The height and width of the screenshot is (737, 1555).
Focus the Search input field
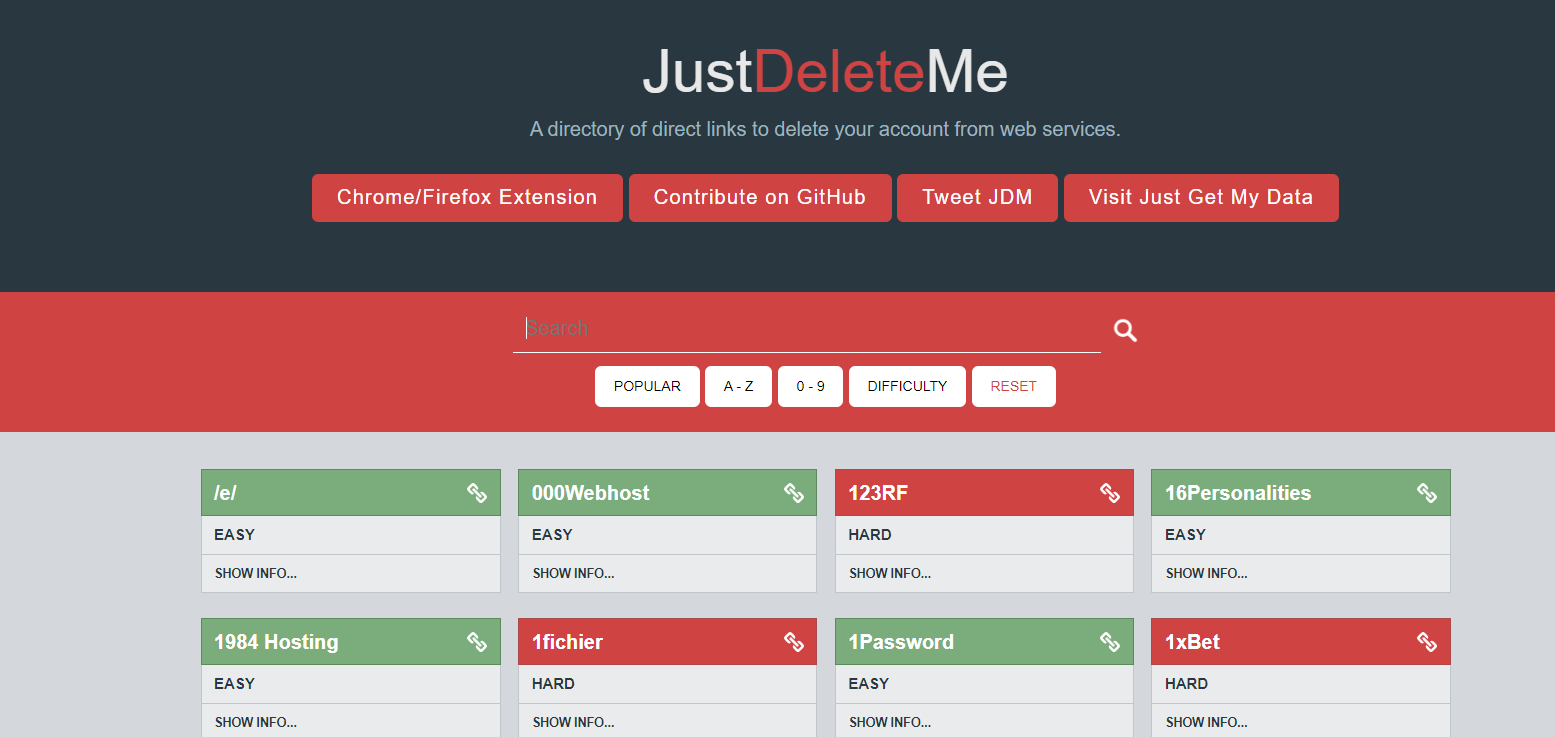(807, 329)
